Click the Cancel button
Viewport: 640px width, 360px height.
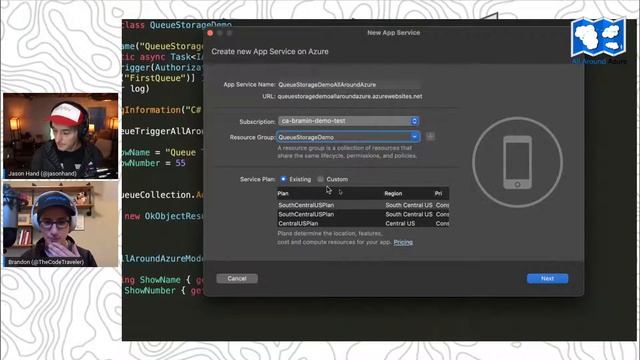pyautogui.click(x=237, y=278)
